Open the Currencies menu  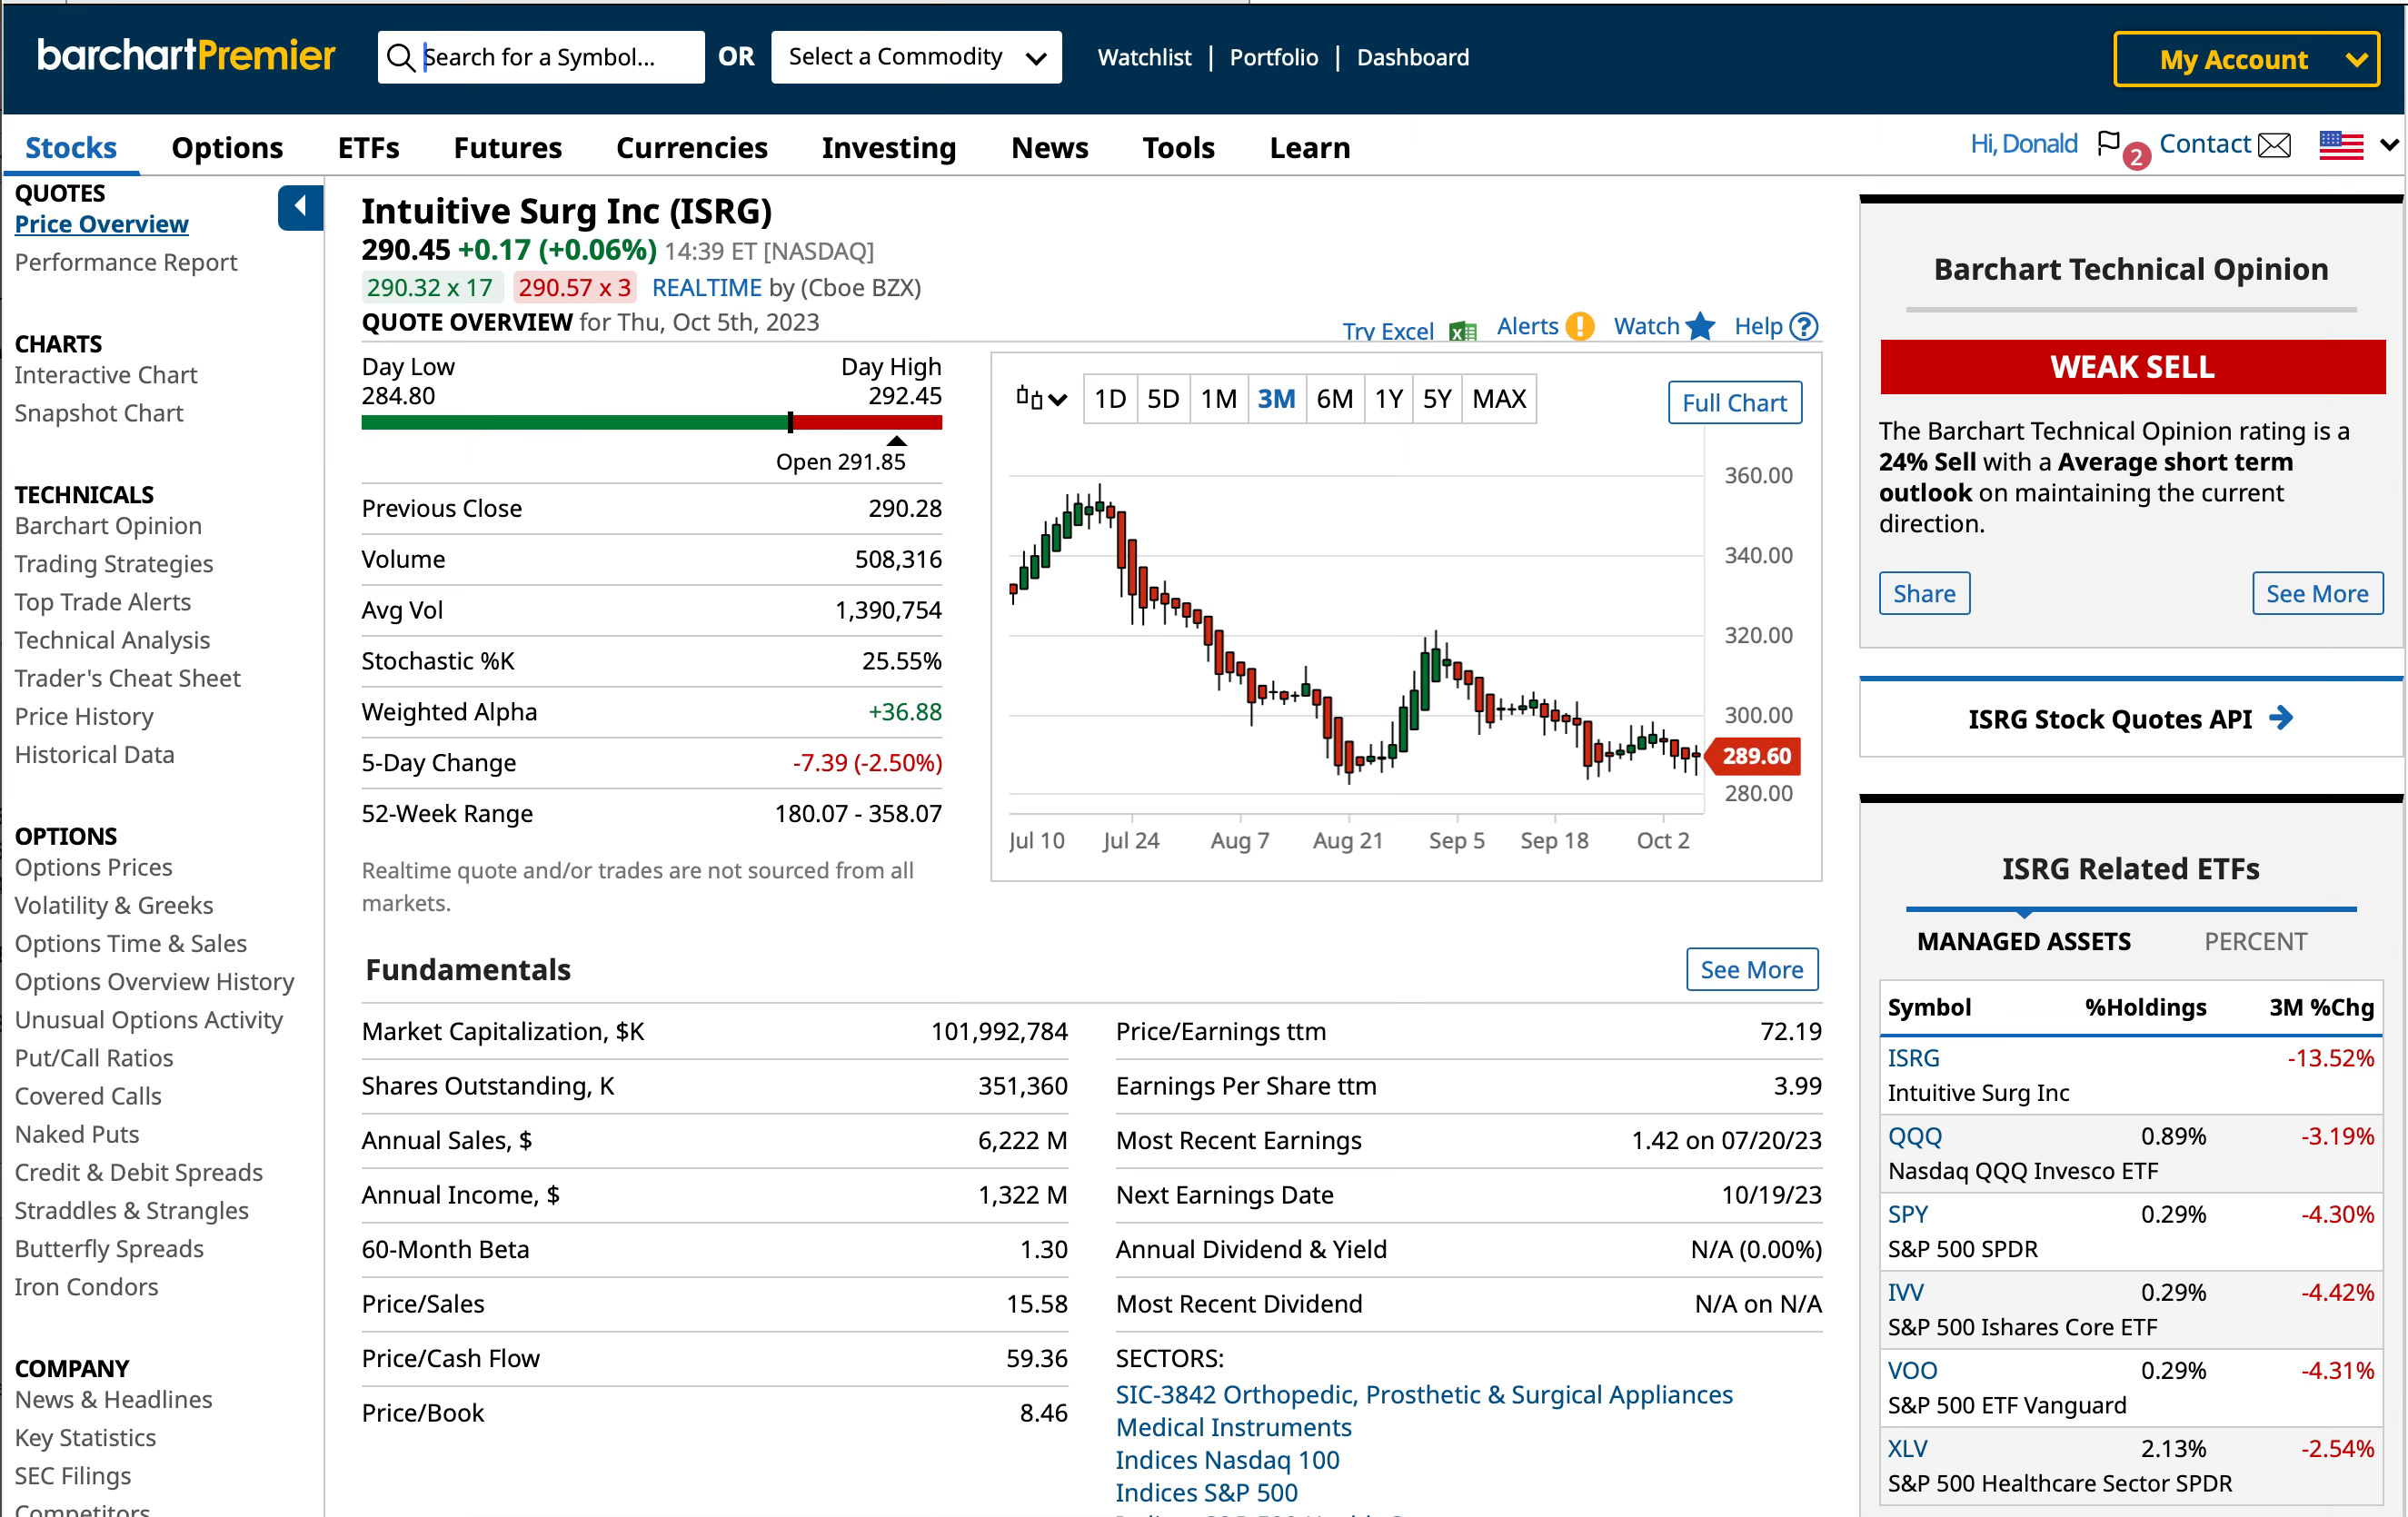692,148
